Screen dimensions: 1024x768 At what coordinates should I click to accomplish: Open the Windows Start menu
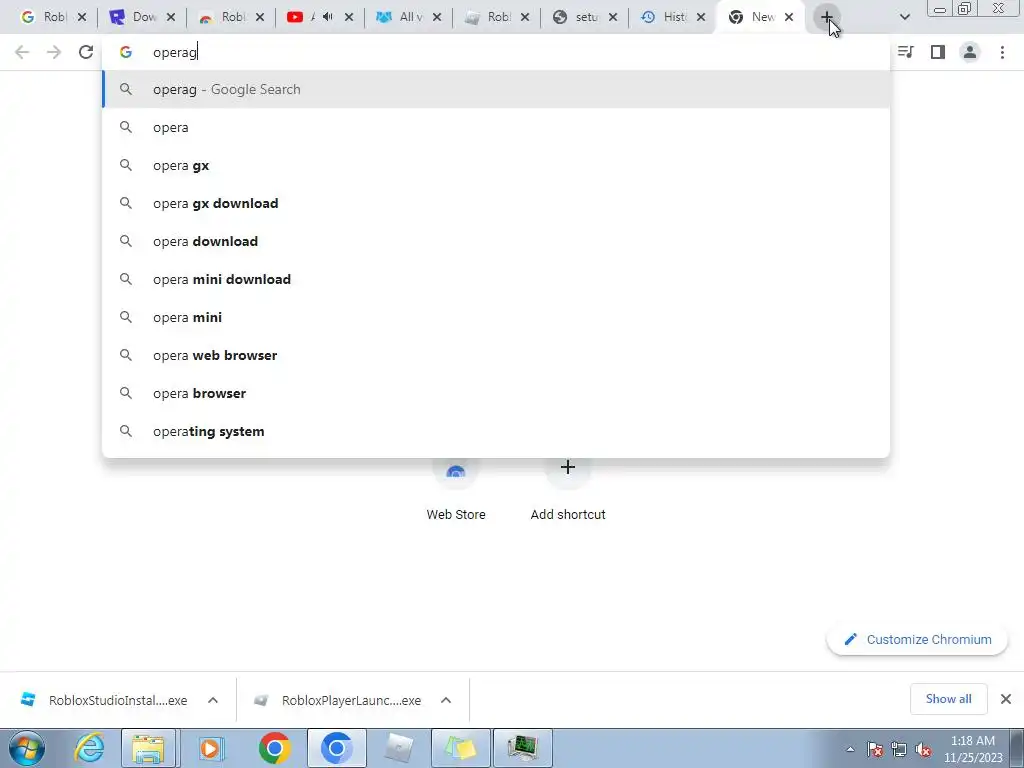coord(27,748)
